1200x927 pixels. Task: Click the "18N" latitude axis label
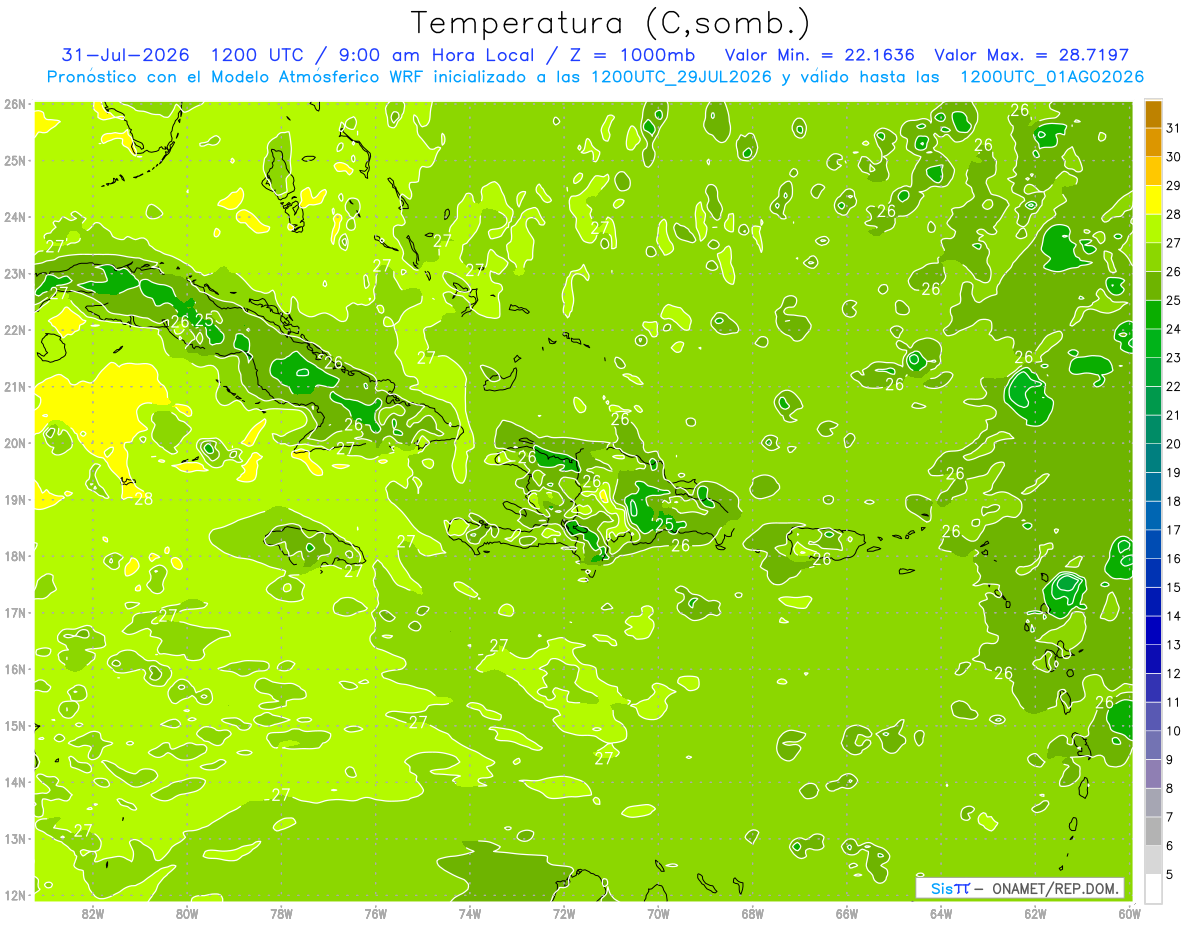(x=15, y=556)
